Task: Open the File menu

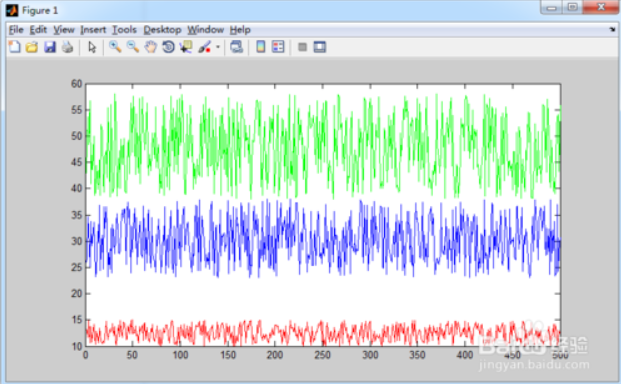Action: (x=16, y=30)
